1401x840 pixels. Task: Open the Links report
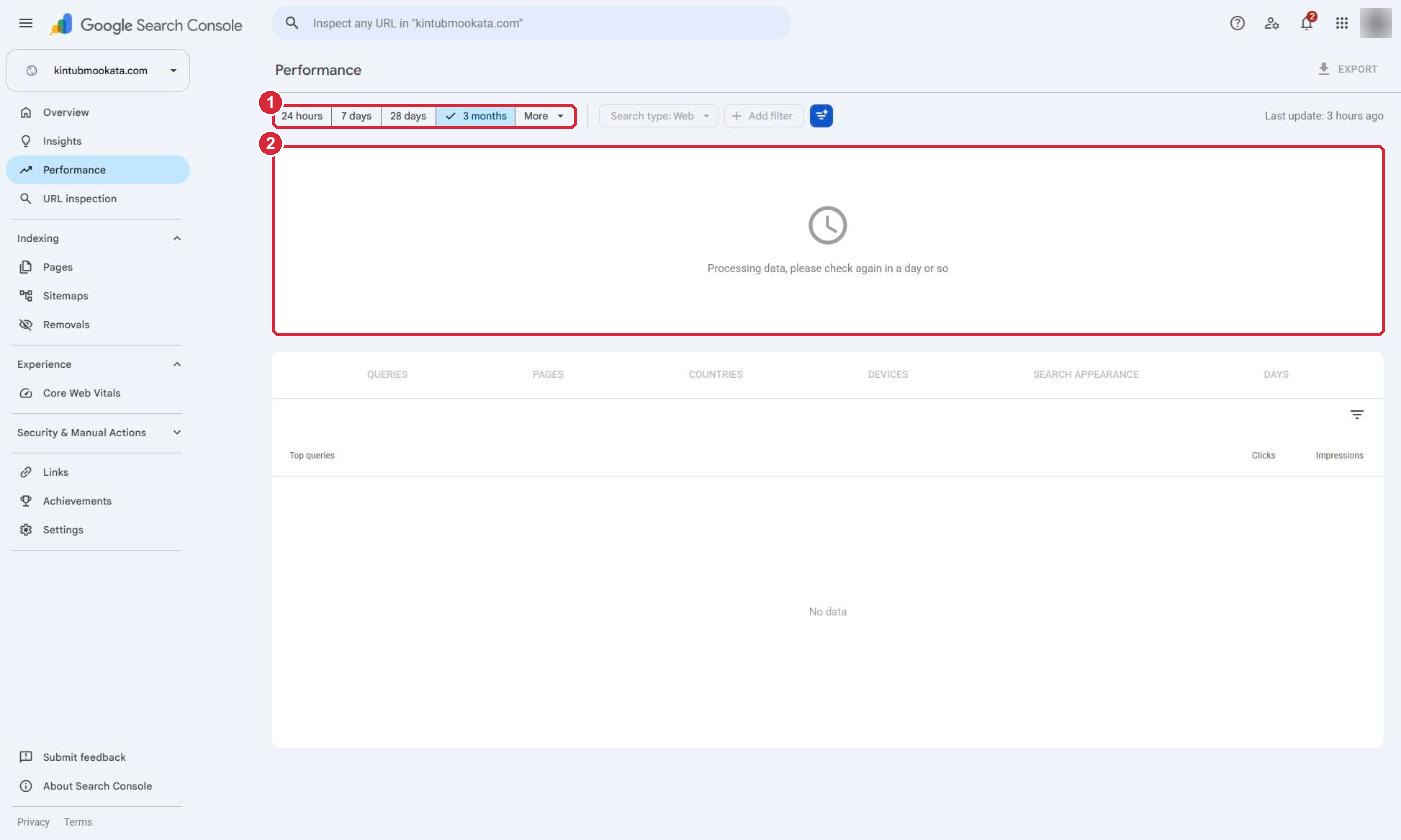98,472
